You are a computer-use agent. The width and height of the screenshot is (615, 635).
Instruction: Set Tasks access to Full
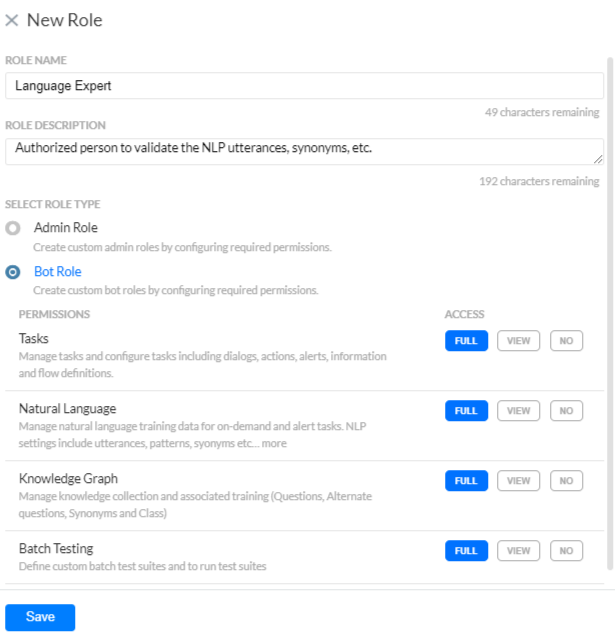click(466, 341)
